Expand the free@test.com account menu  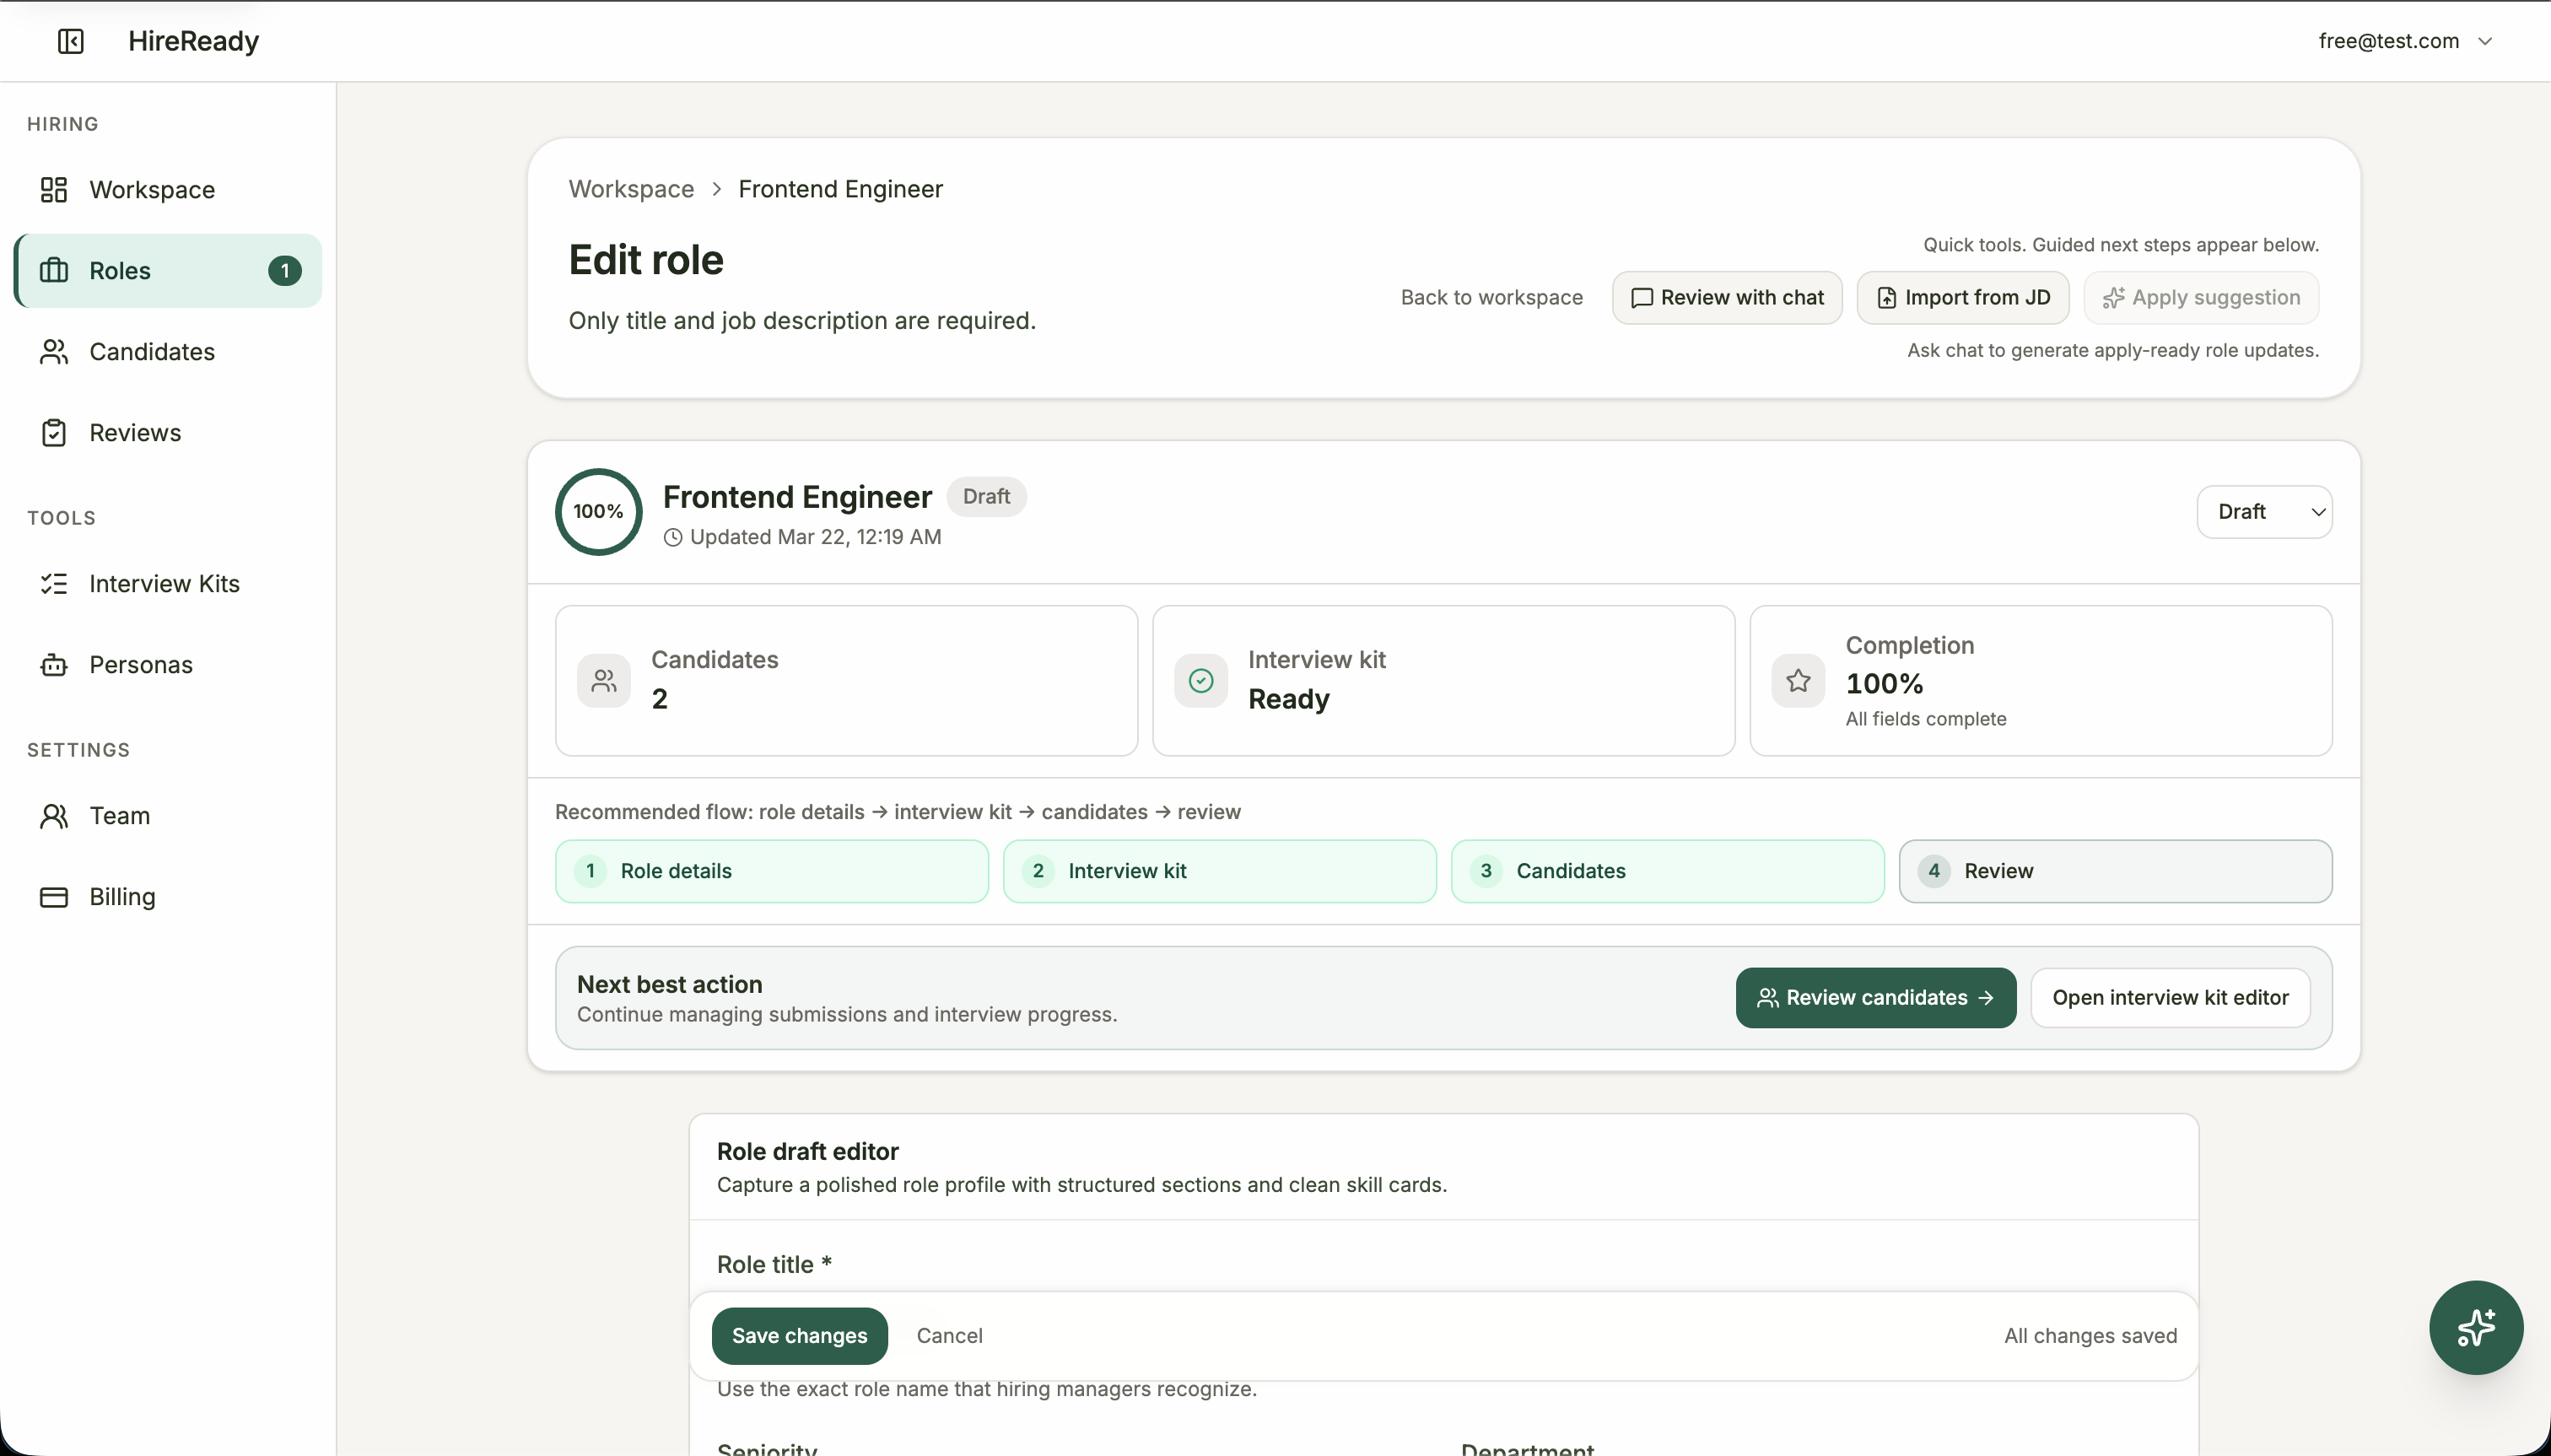point(2406,41)
